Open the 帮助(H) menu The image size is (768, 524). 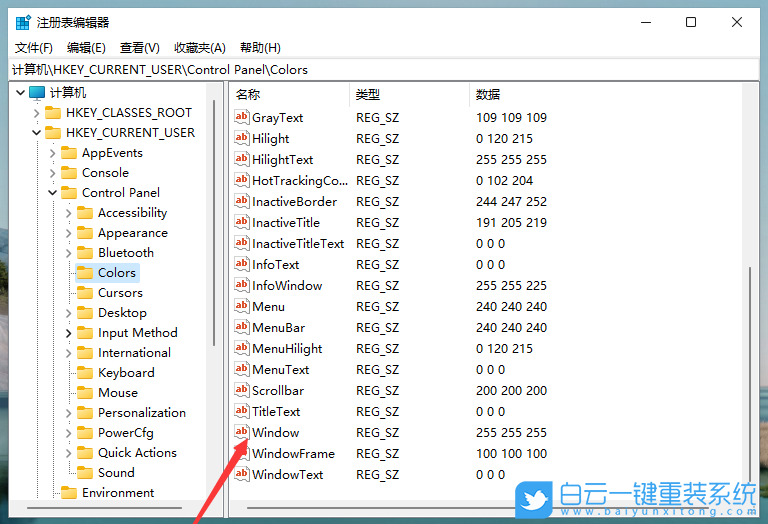point(260,48)
